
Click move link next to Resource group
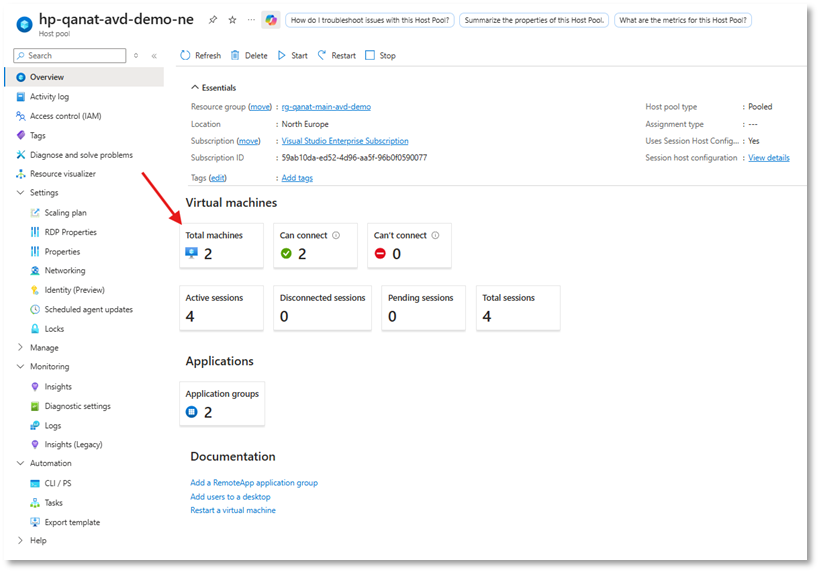[260, 107]
